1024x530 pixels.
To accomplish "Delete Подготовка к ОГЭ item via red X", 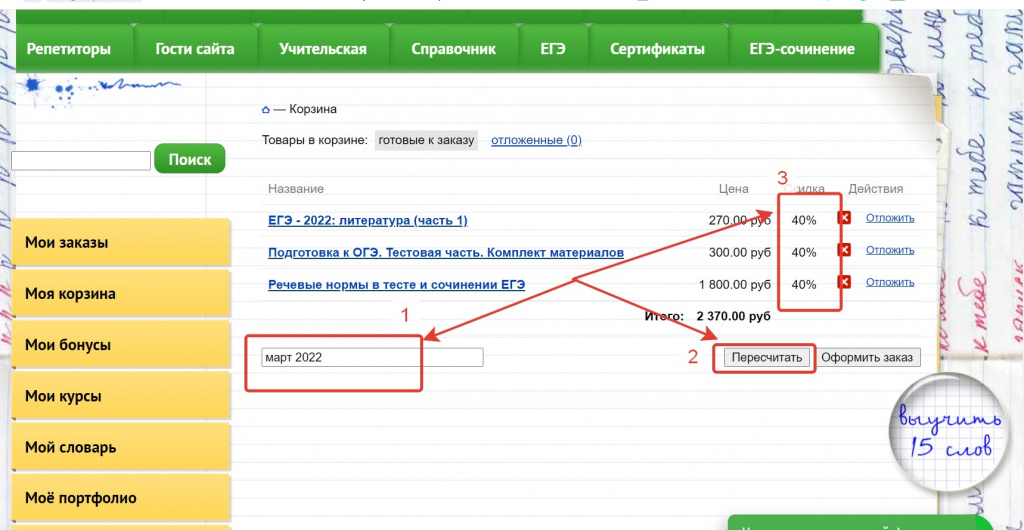I will [x=844, y=251].
